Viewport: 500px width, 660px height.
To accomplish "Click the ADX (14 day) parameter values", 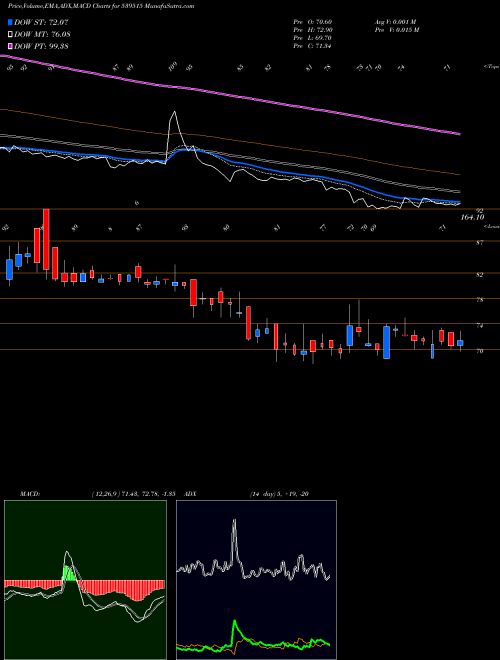I will (279, 494).
